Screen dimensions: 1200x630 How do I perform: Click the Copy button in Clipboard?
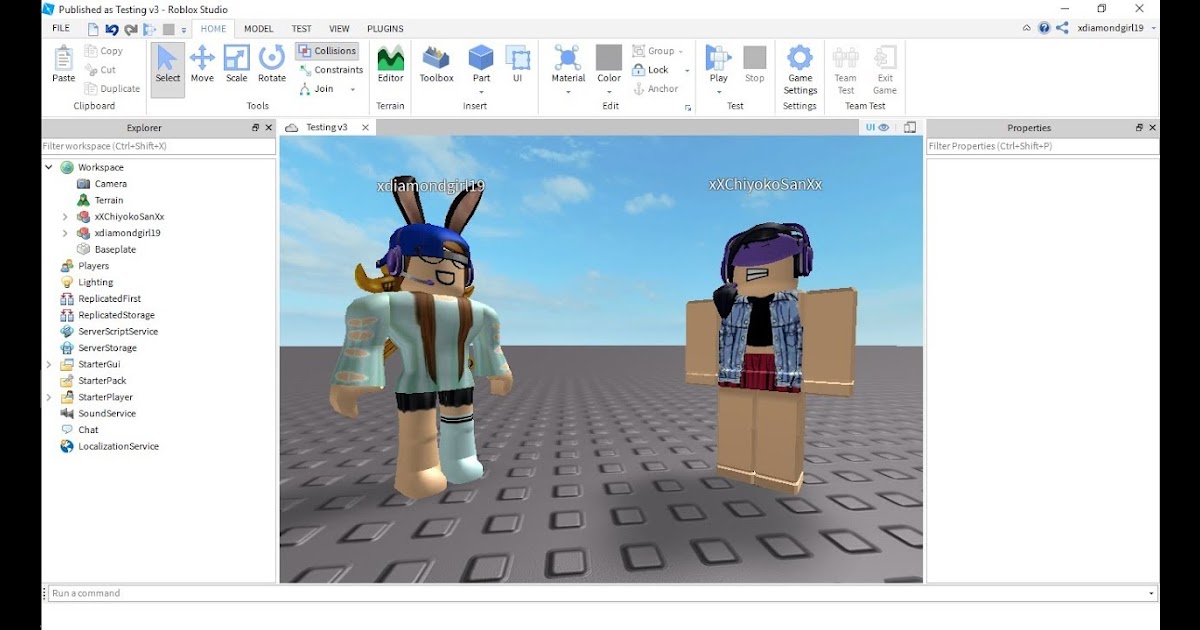(104, 51)
